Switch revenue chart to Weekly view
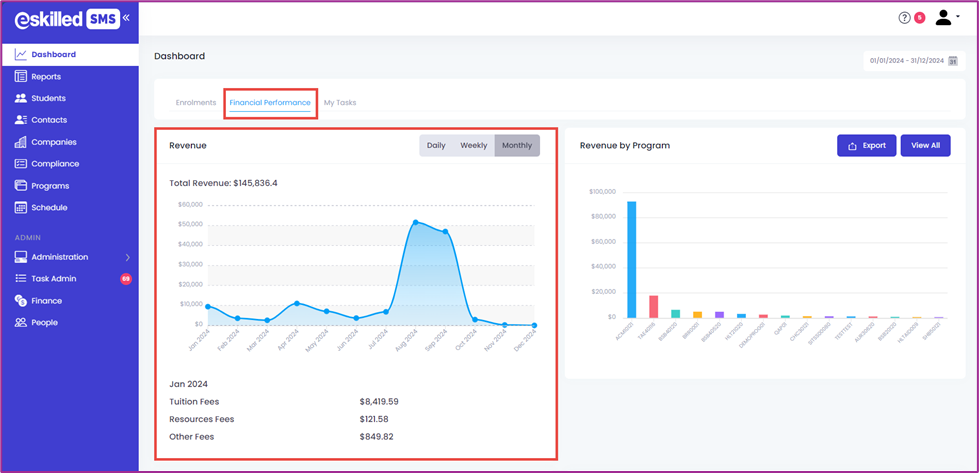The width and height of the screenshot is (979, 473). coord(474,145)
